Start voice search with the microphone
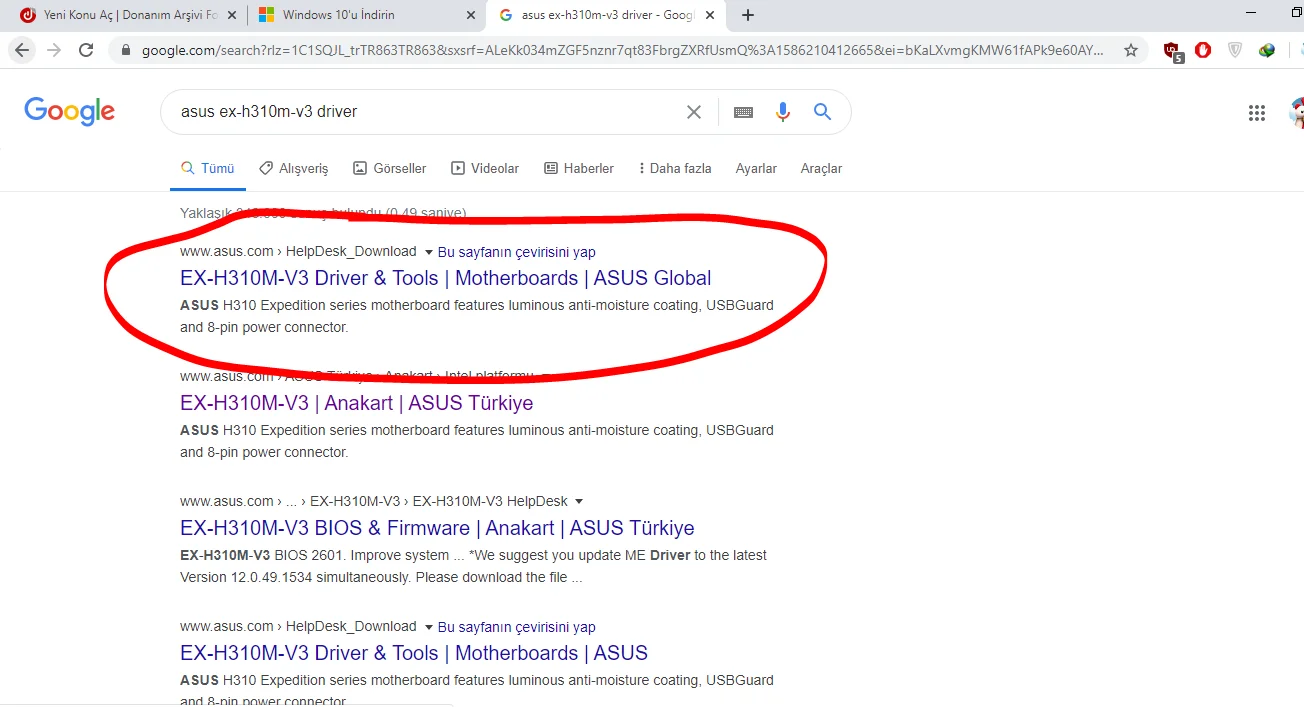This screenshot has width=1304, height=707. pos(783,112)
